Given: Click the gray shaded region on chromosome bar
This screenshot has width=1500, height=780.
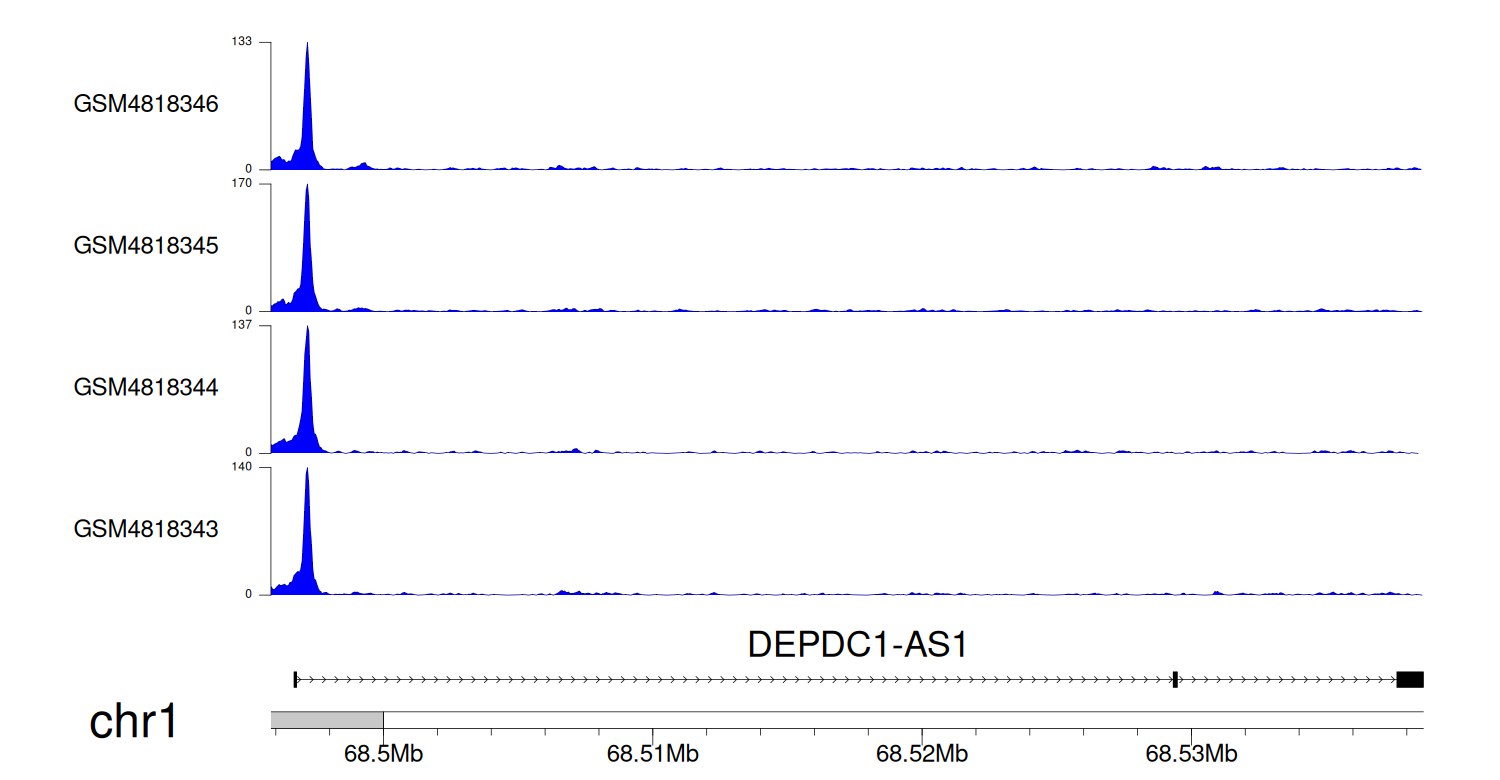Looking at the screenshot, I should coord(327,720).
